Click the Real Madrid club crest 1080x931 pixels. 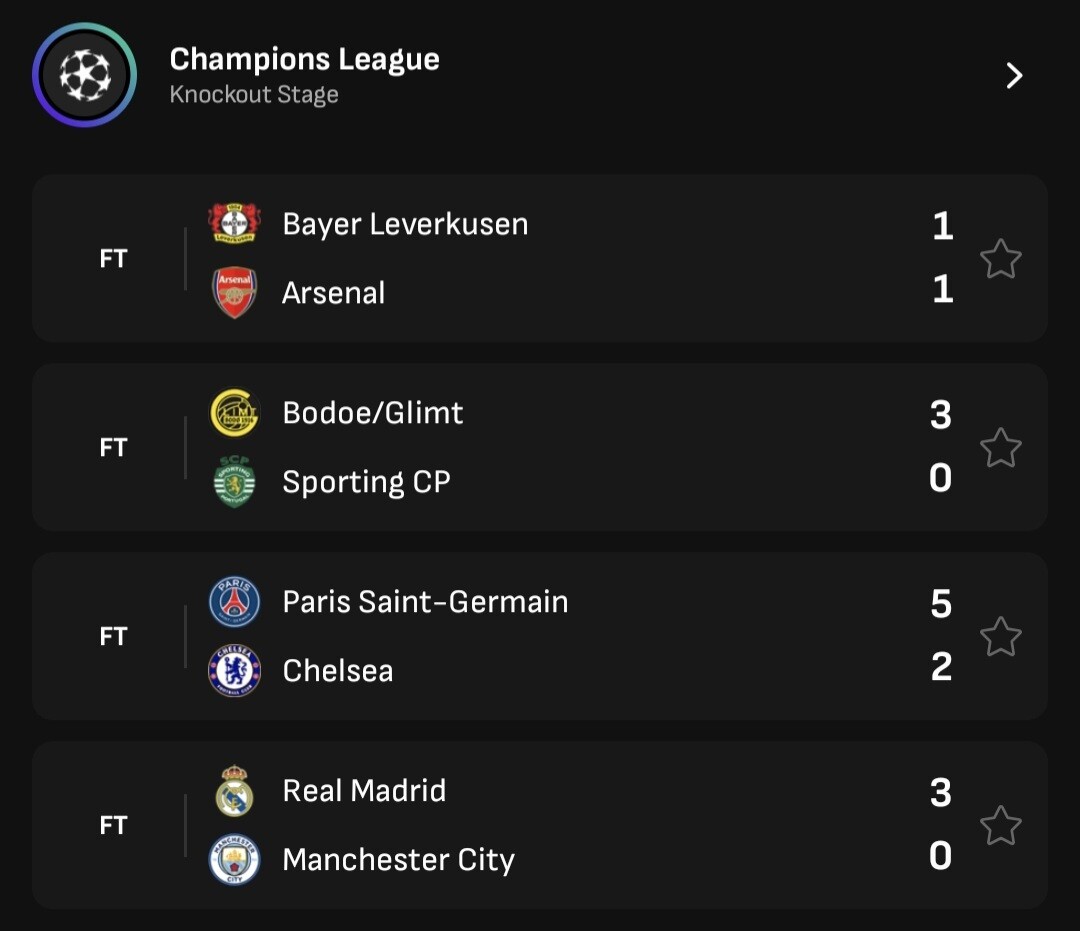pyautogui.click(x=234, y=791)
